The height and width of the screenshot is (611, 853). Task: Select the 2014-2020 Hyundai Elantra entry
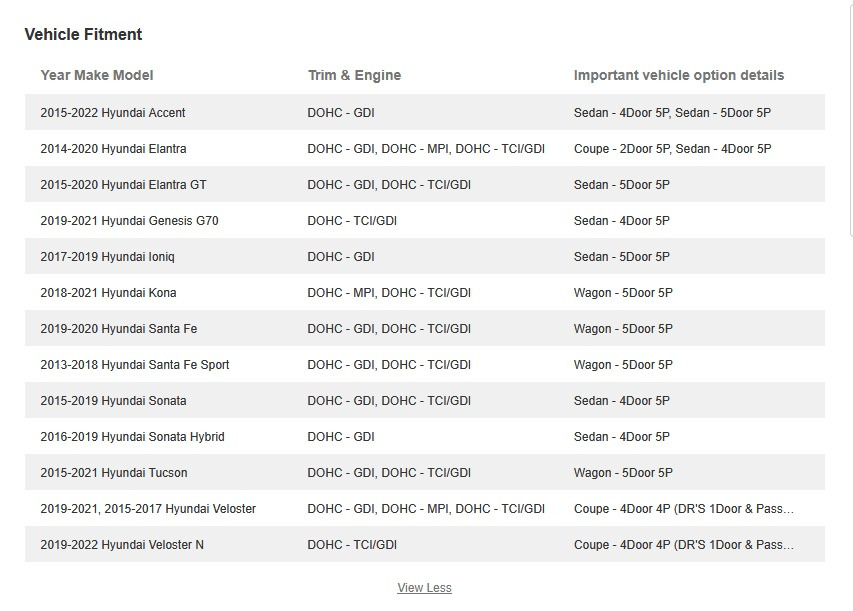click(113, 149)
